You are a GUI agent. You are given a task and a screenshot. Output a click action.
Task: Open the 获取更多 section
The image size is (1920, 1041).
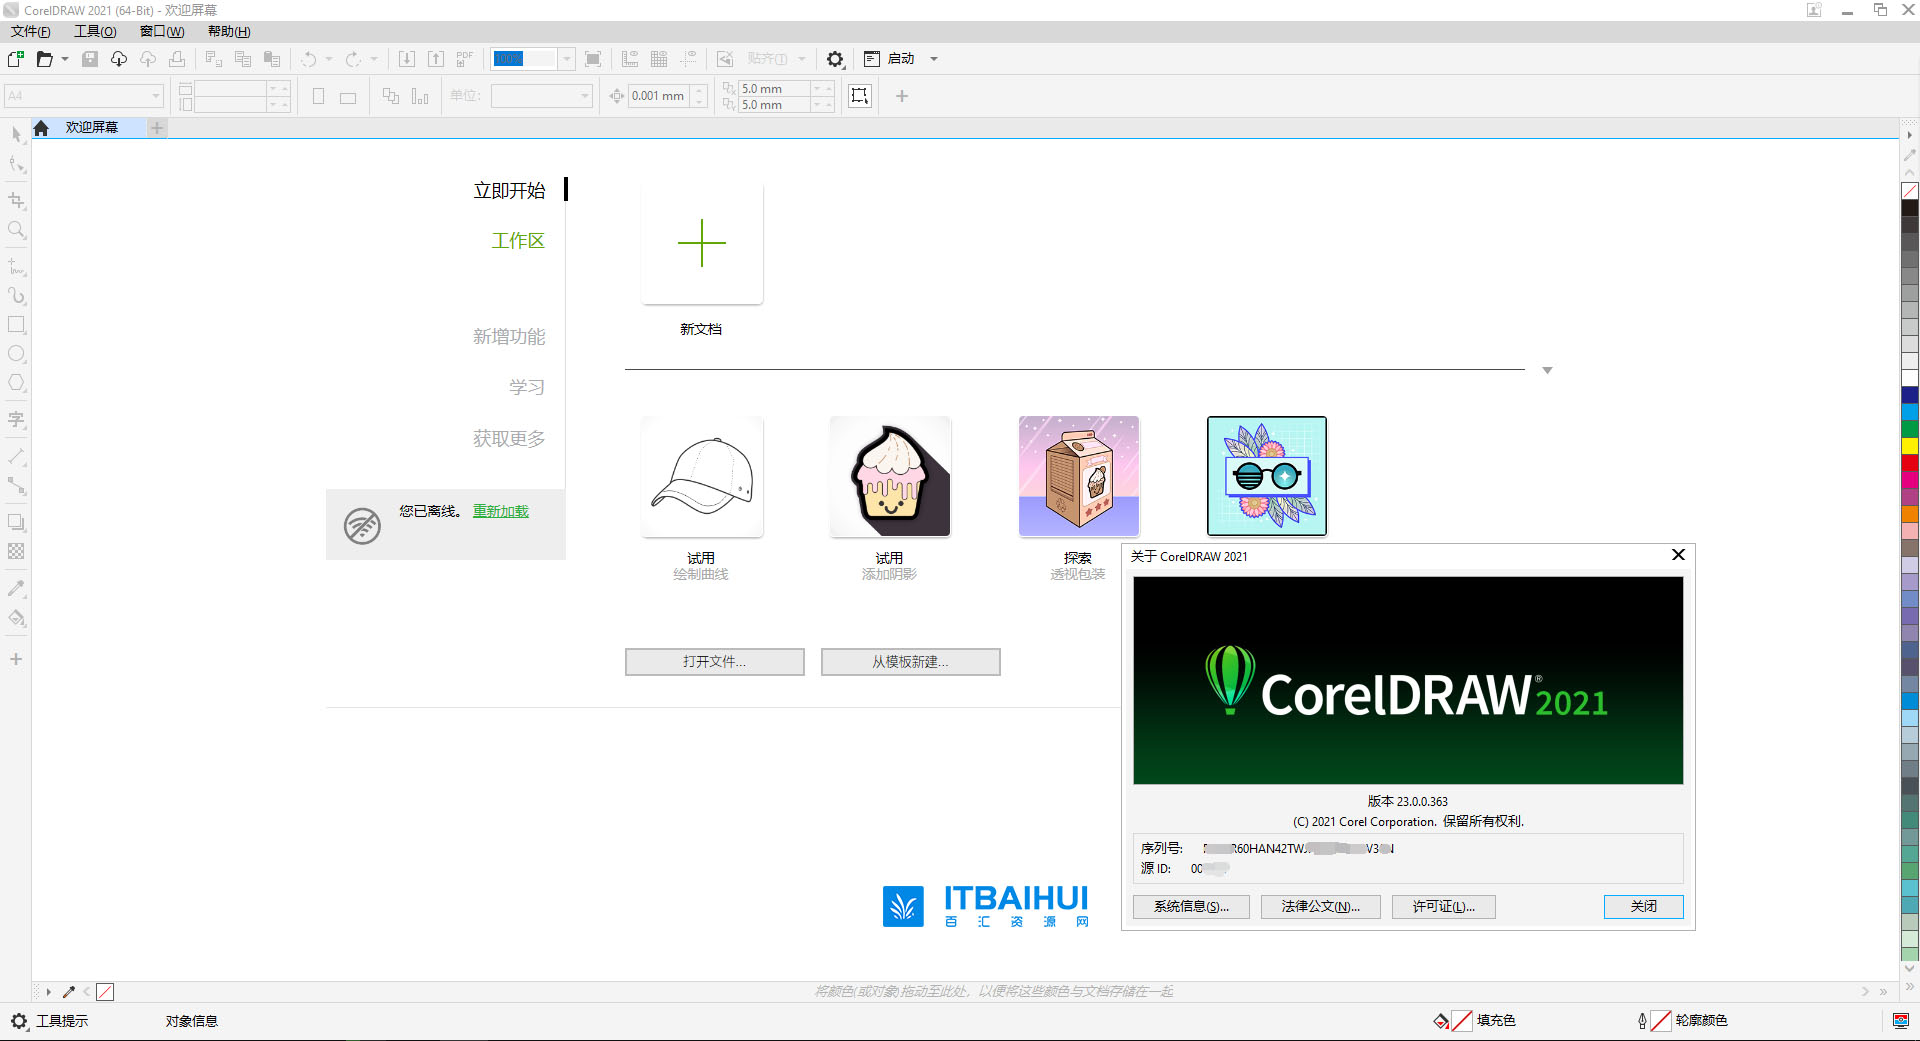[x=509, y=438]
